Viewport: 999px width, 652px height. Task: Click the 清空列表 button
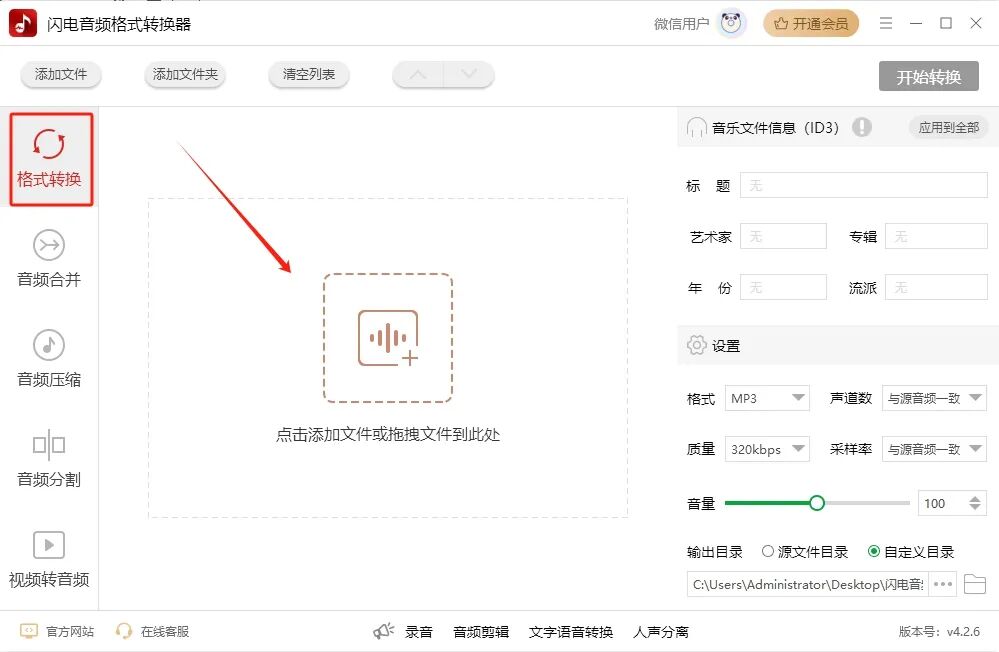click(x=309, y=75)
